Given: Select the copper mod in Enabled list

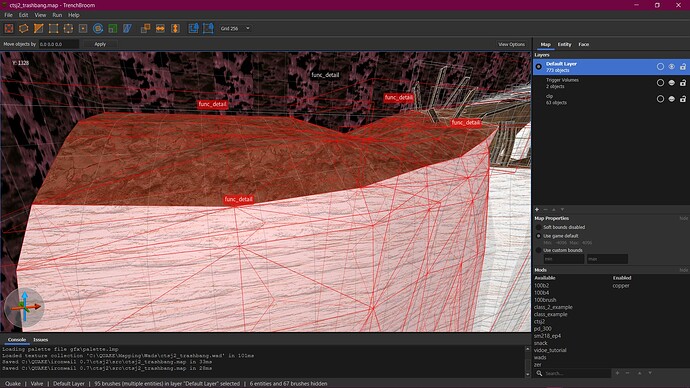Looking at the screenshot, I should click(x=620, y=286).
